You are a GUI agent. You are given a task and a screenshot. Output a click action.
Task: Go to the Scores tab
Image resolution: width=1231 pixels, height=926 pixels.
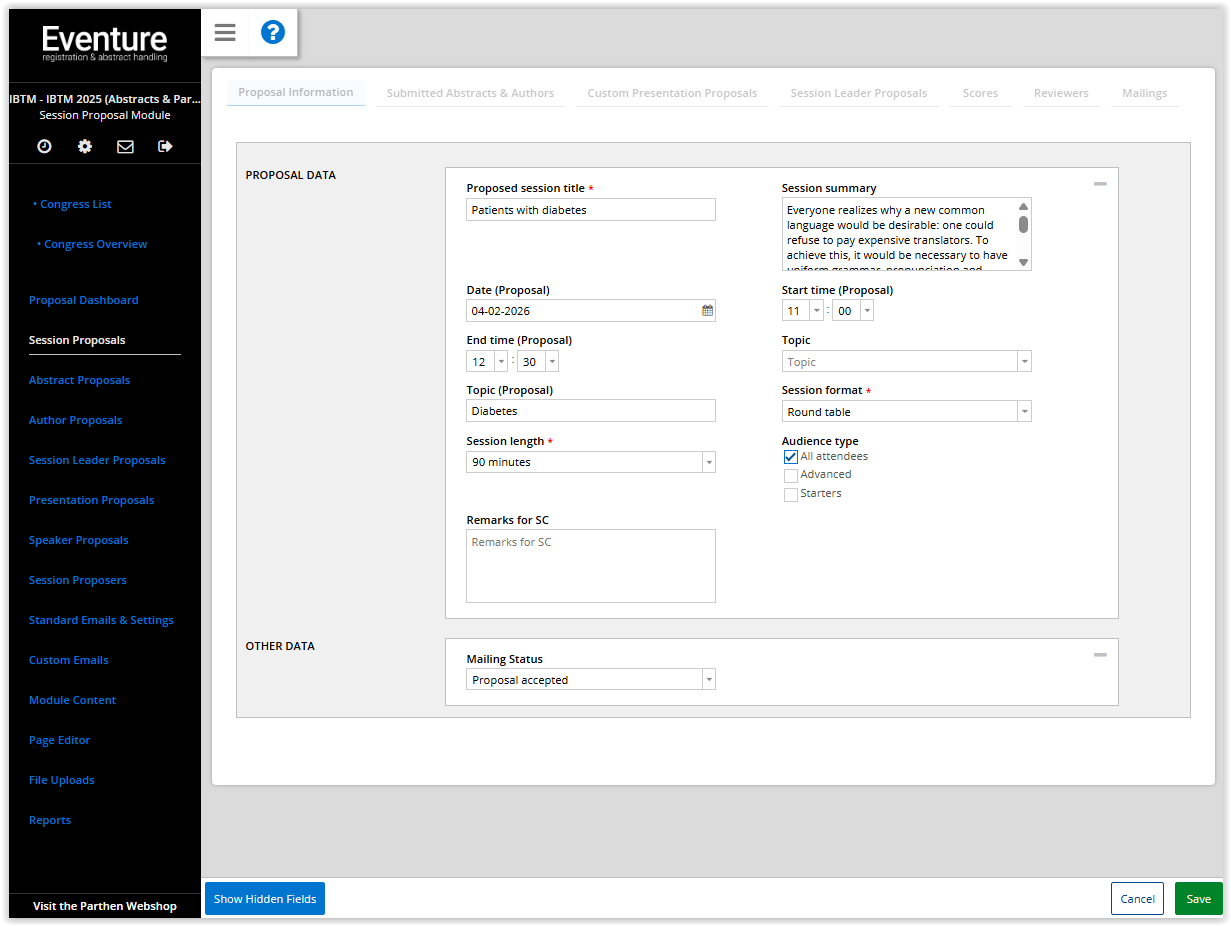980,93
